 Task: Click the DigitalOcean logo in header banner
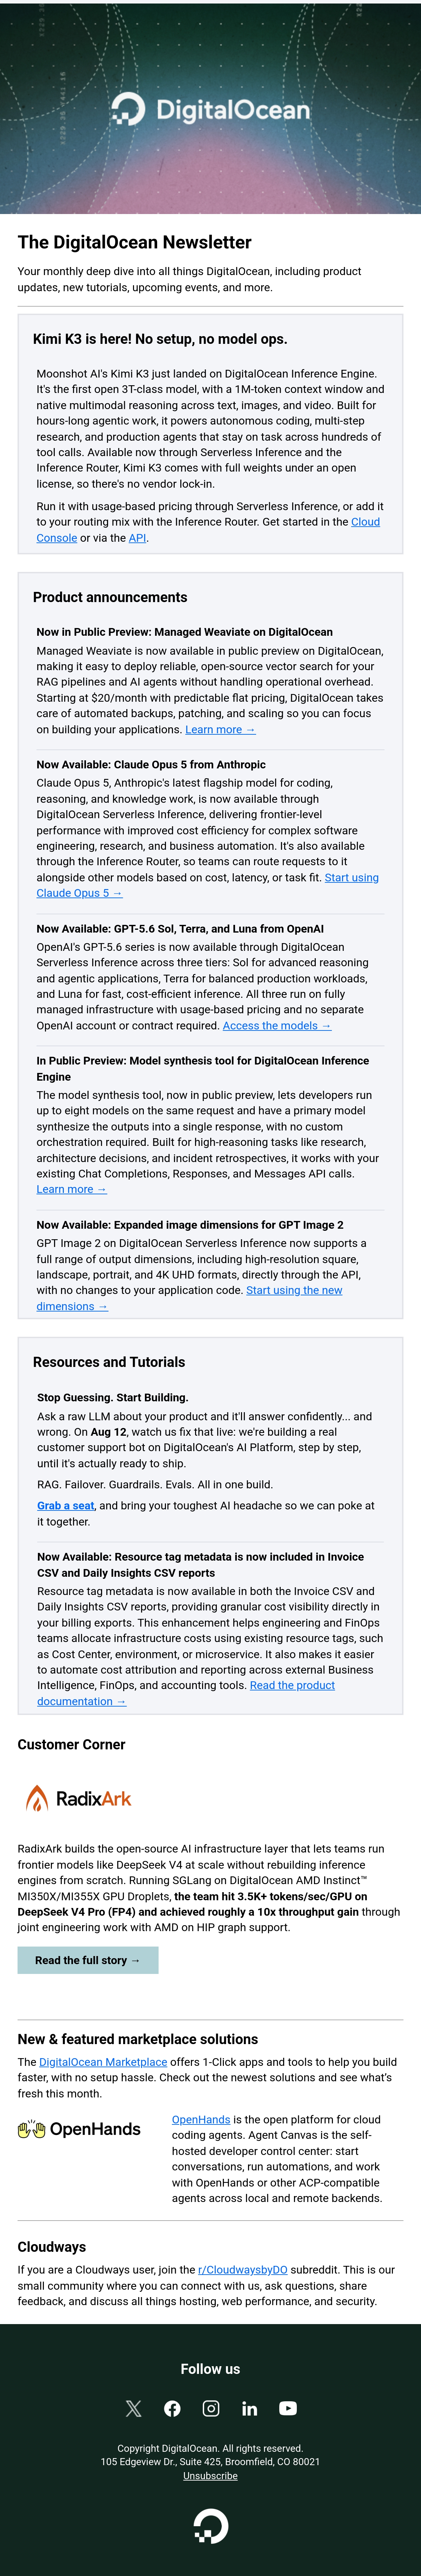point(210,109)
